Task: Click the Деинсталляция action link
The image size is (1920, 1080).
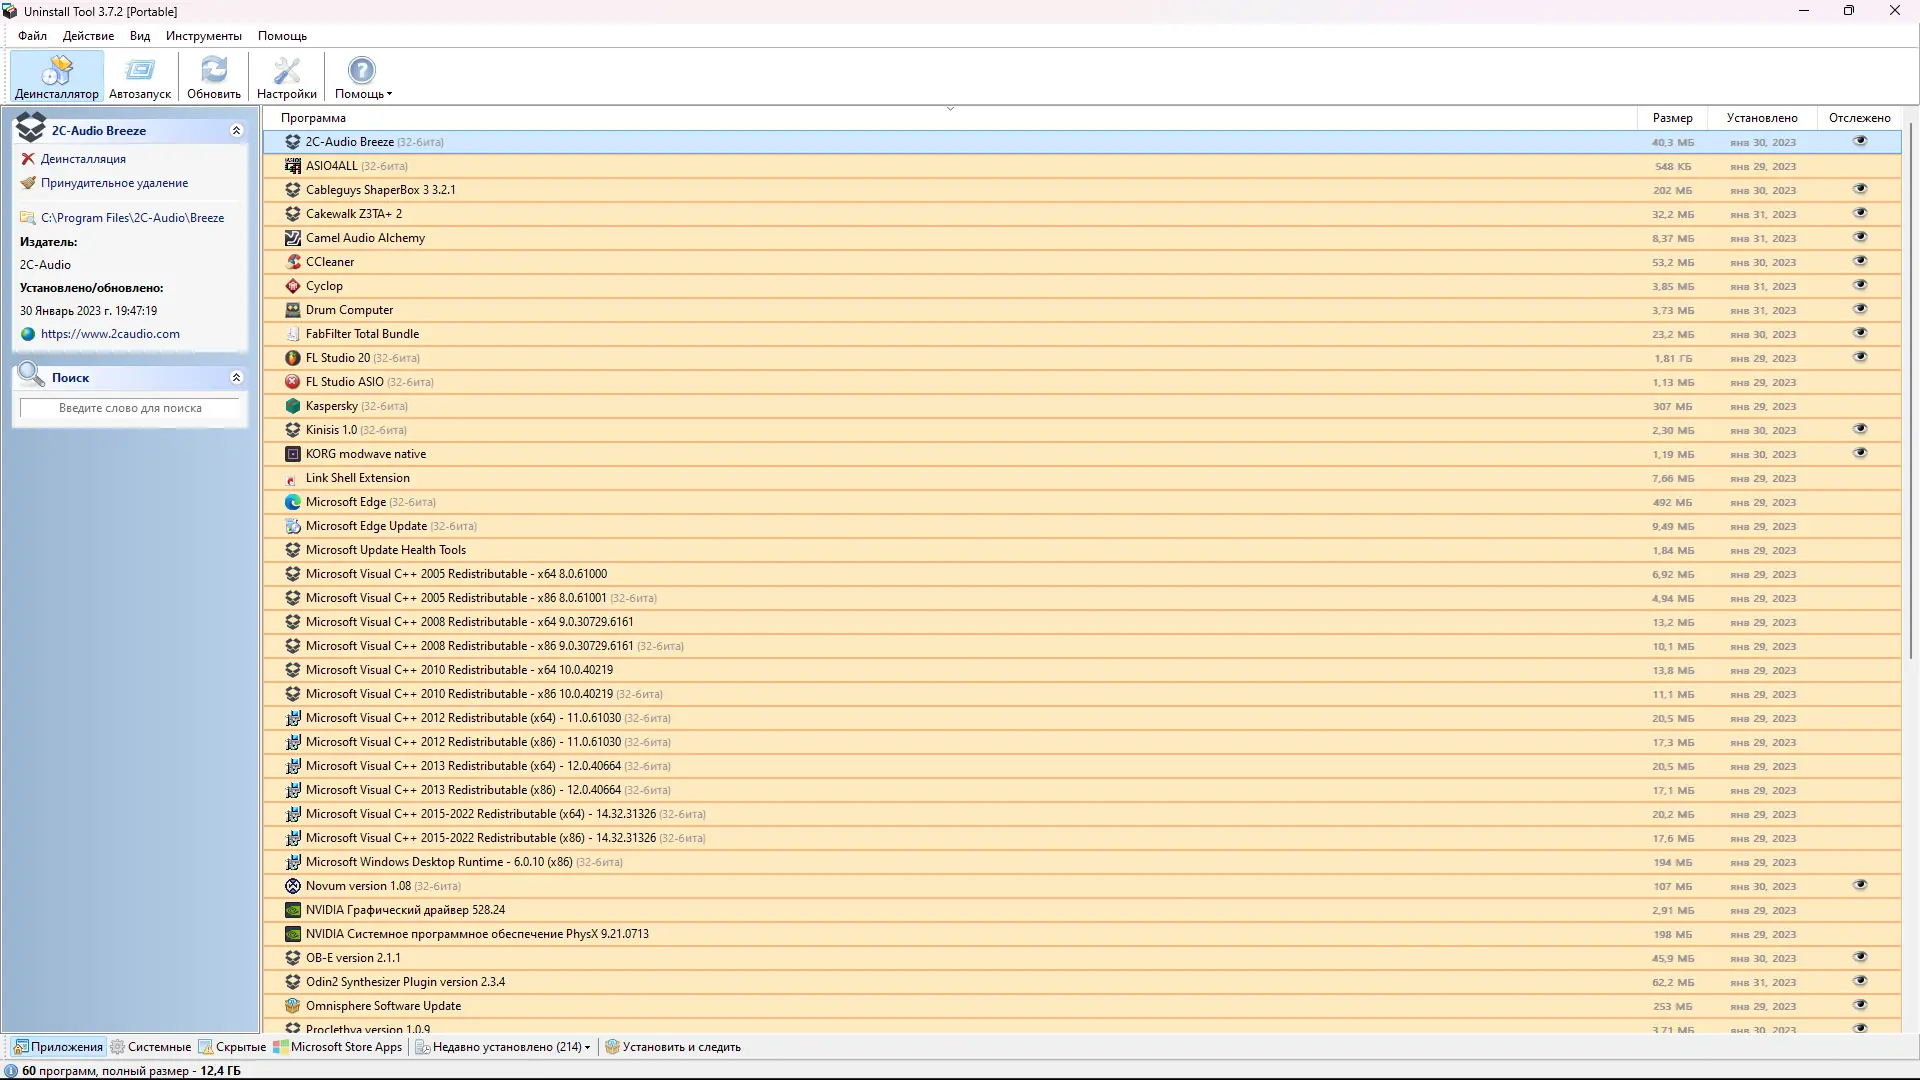Action: [83, 159]
